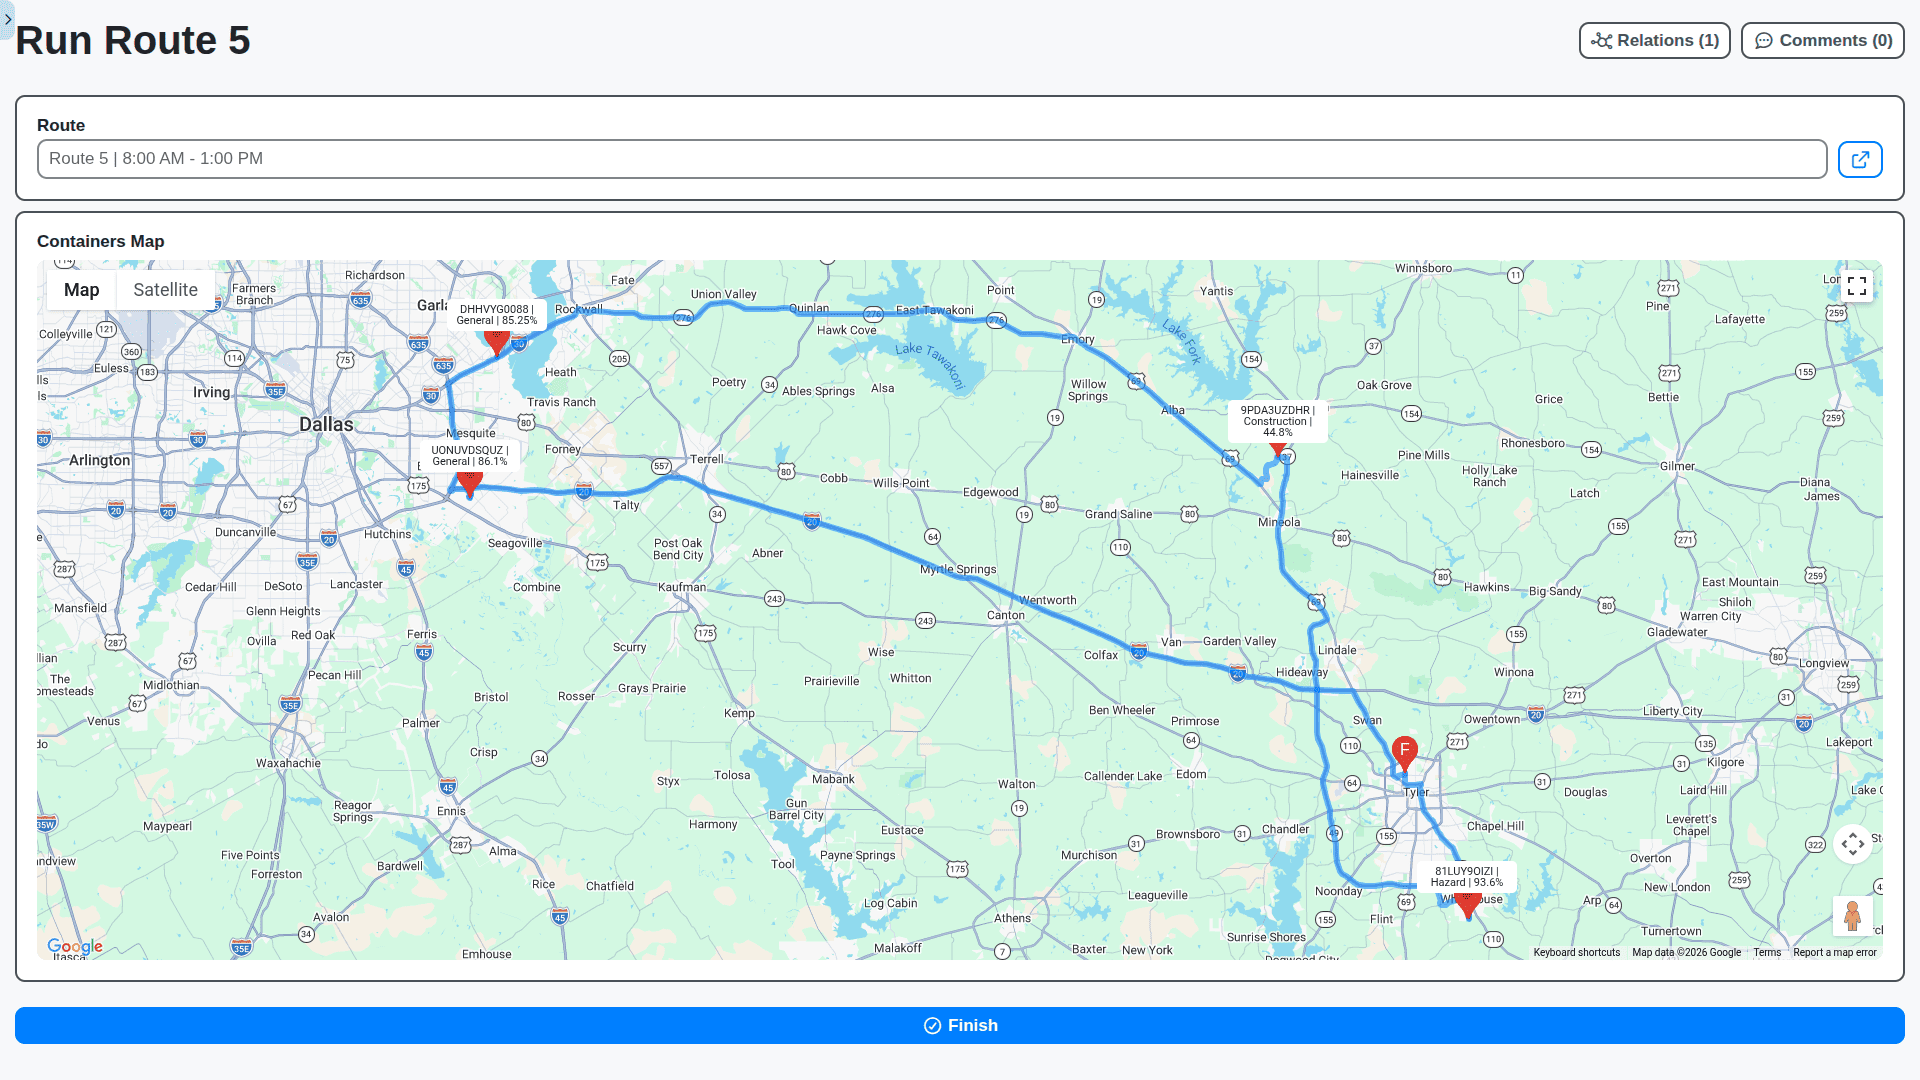Click the pan control icon on the map

pos(1853,844)
